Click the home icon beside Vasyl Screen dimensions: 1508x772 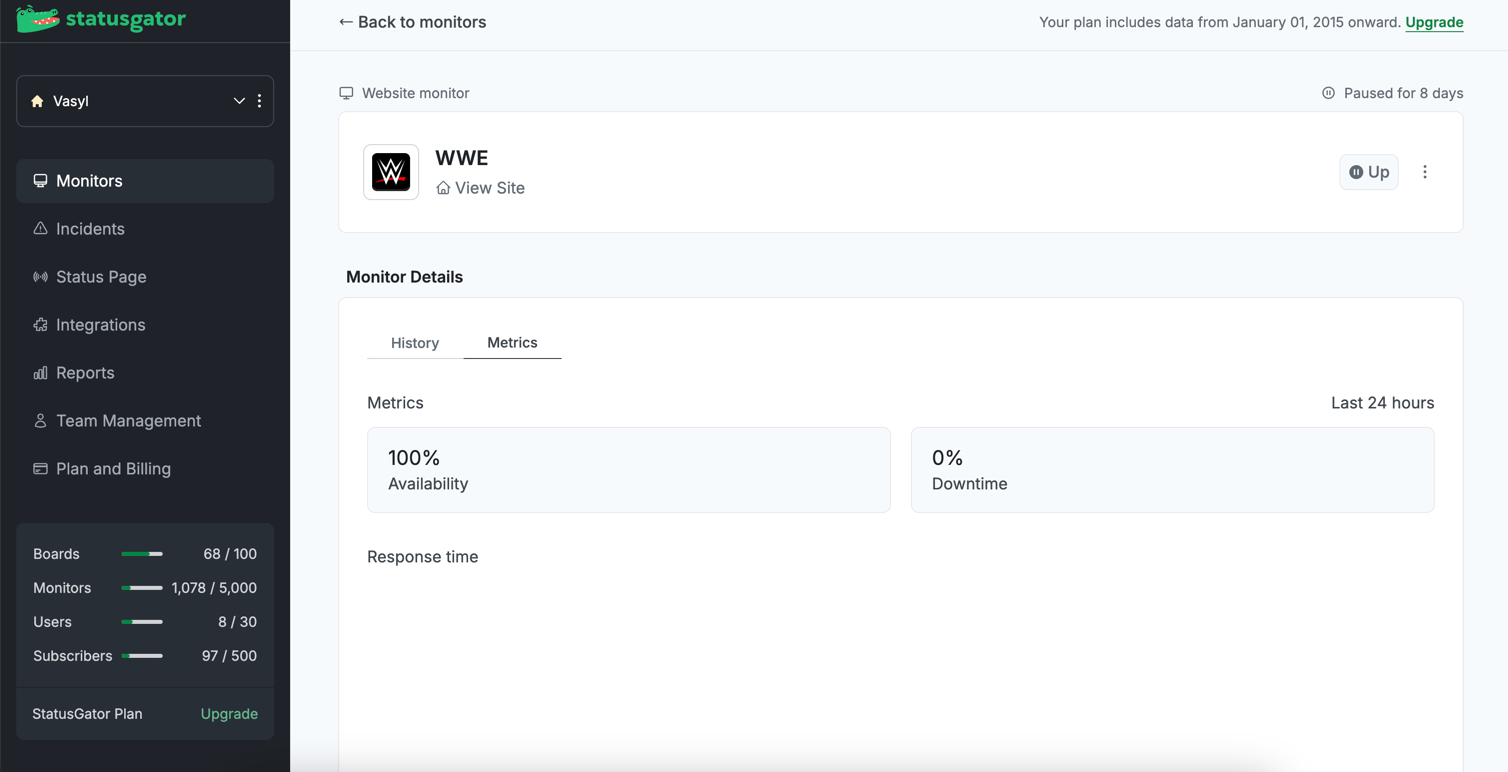(38, 101)
